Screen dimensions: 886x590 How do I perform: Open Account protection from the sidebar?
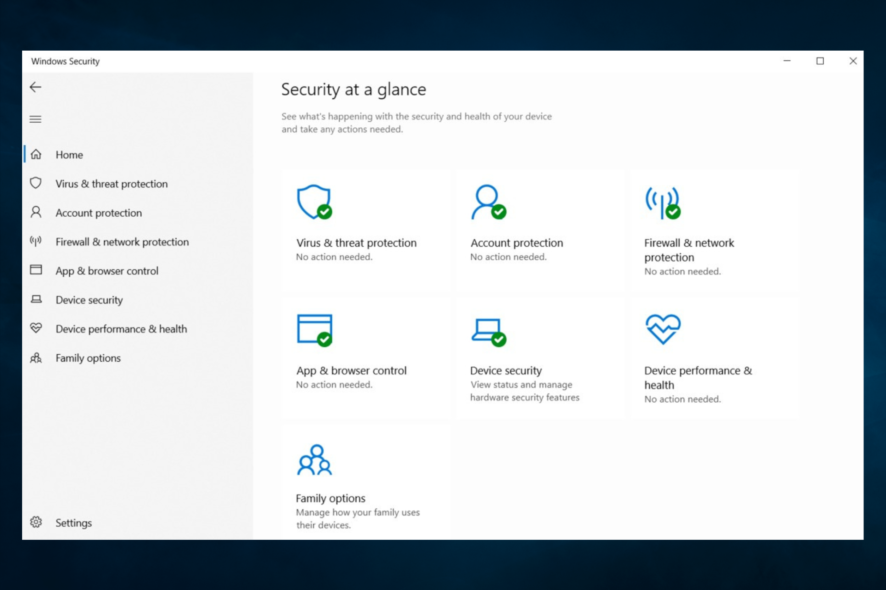(x=98, y=213)
